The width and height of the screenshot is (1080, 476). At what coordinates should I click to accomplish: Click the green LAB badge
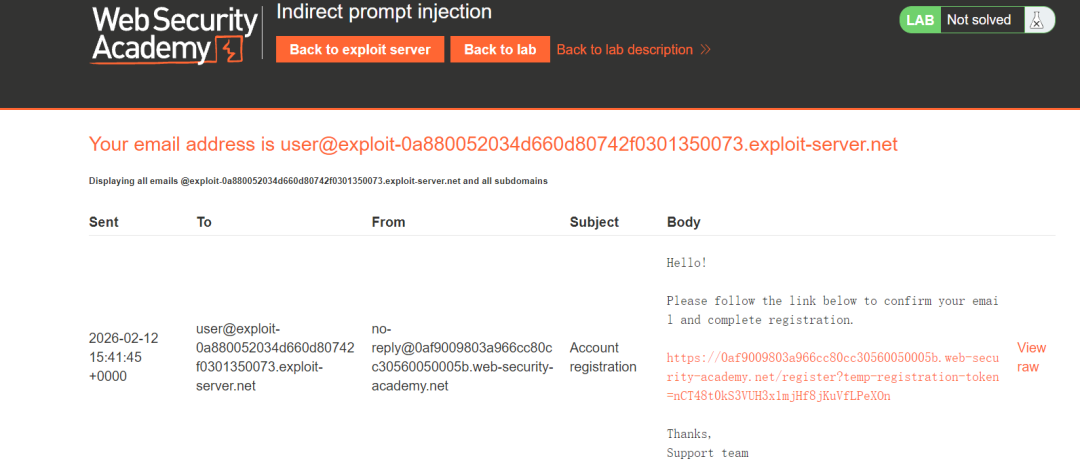(x=920, y=20)
